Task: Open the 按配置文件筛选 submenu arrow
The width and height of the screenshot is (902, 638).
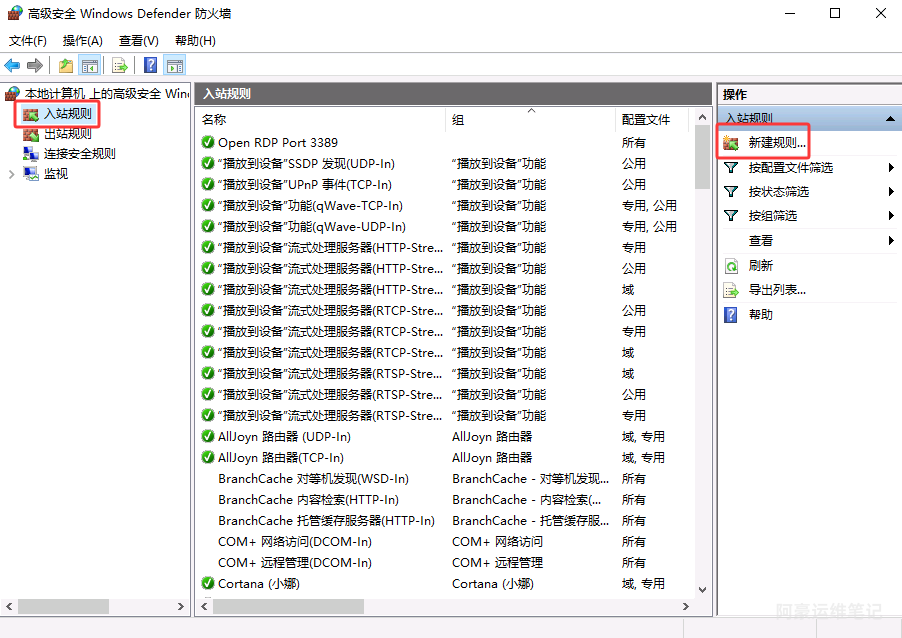Action: [890, 168]
